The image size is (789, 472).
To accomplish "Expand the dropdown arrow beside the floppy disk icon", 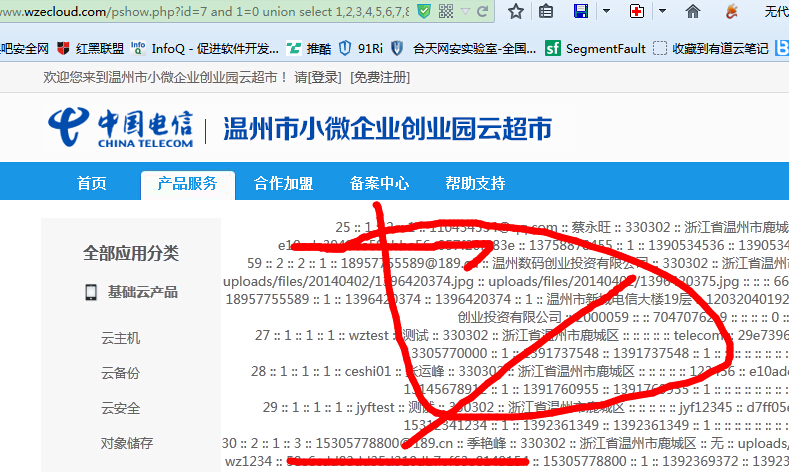I will coord(606,11).
